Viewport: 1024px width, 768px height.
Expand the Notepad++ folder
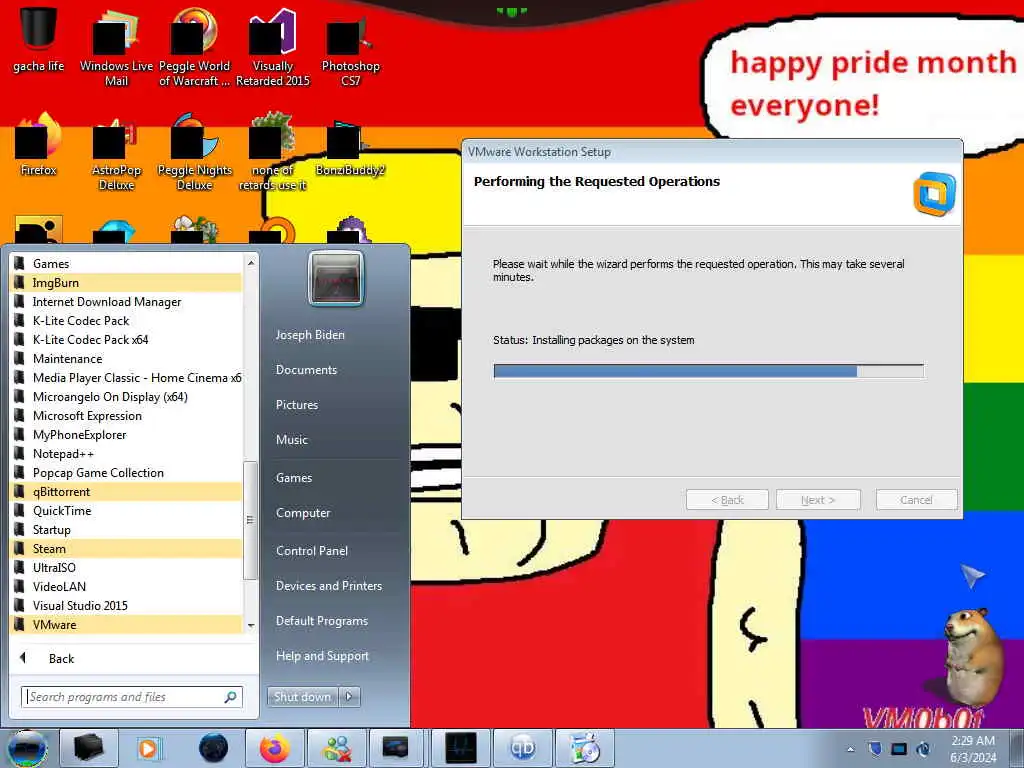click(127, 454)
